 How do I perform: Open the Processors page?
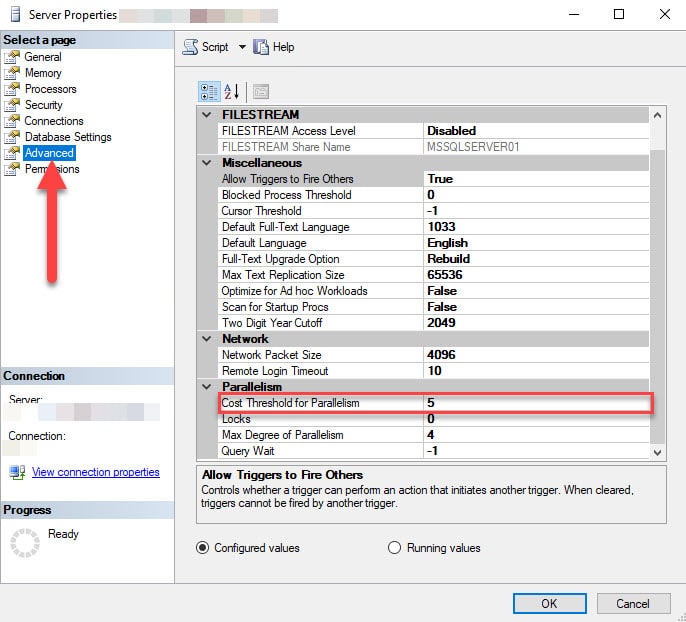[x=51, y=89]
